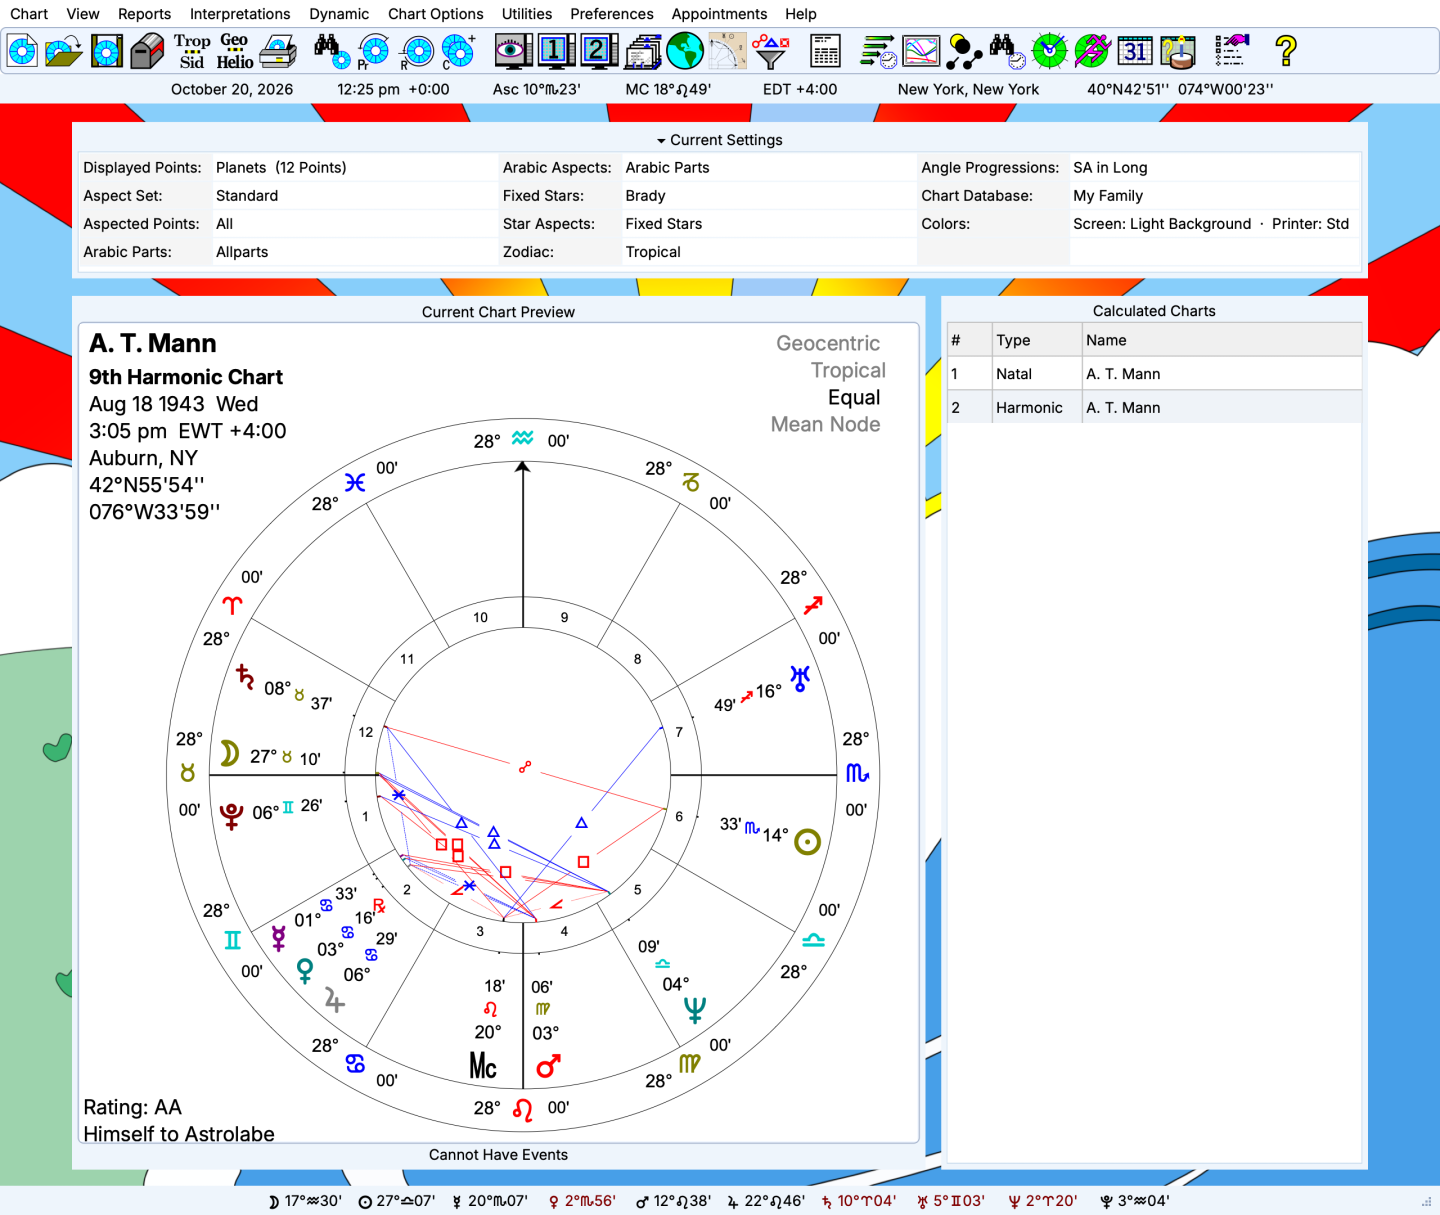
Task: Click the Save Chart disk icon
Action: [x=106, y=51]
